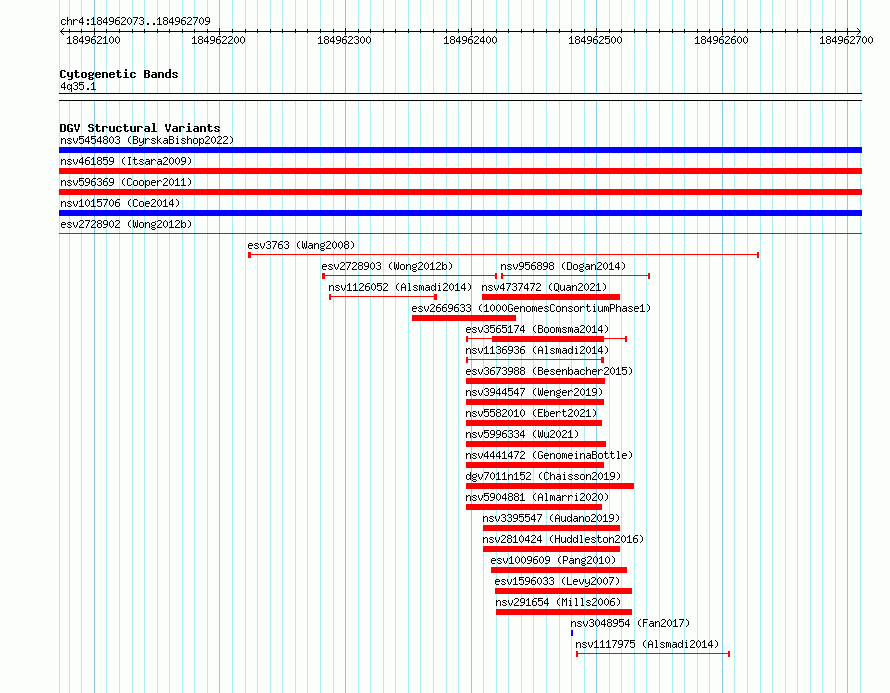Open esv2728902 (Wong2012b) variant label

click(126, 224)
